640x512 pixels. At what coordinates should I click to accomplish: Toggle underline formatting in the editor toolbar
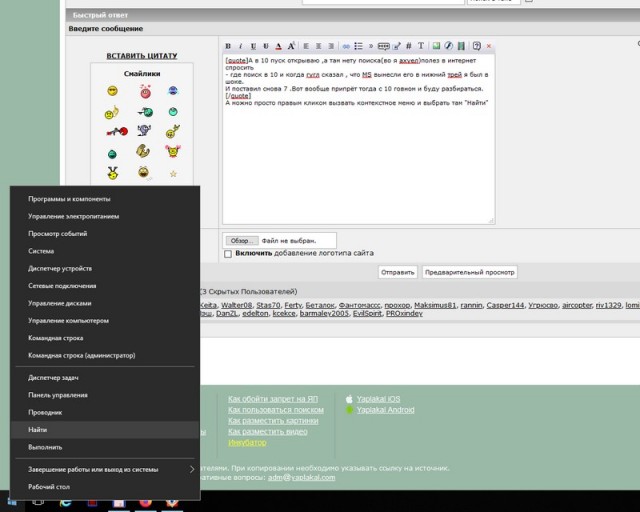(253, 46)
